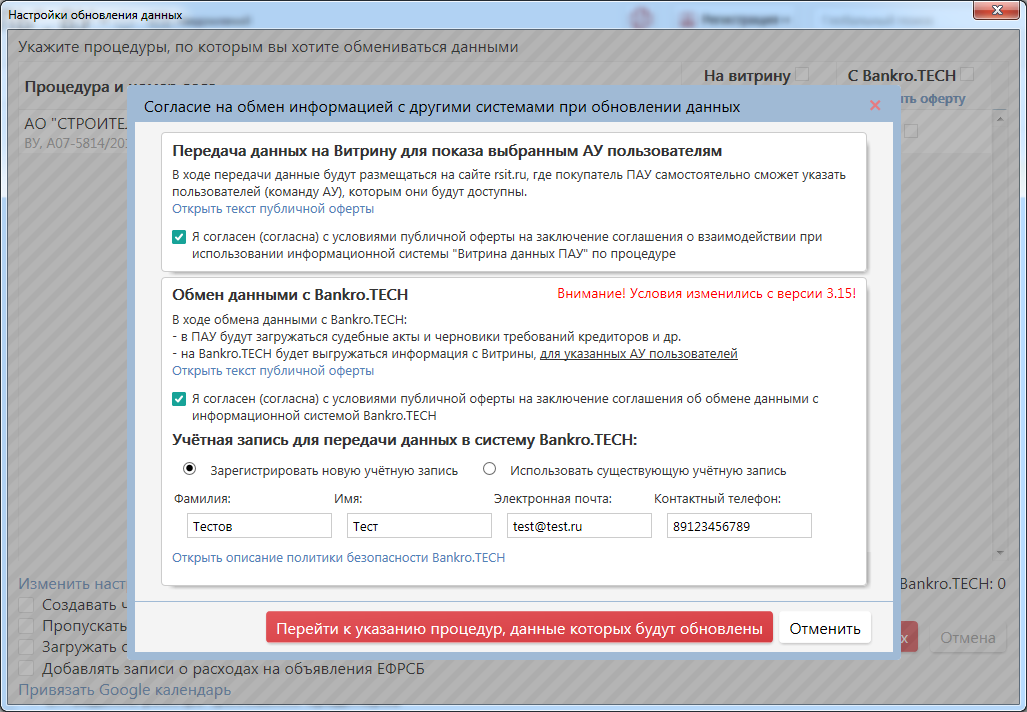This screenshot has width=1027, height=712.
Task: Open 'Привязать Google календарь' link
Action: (124, 690)
